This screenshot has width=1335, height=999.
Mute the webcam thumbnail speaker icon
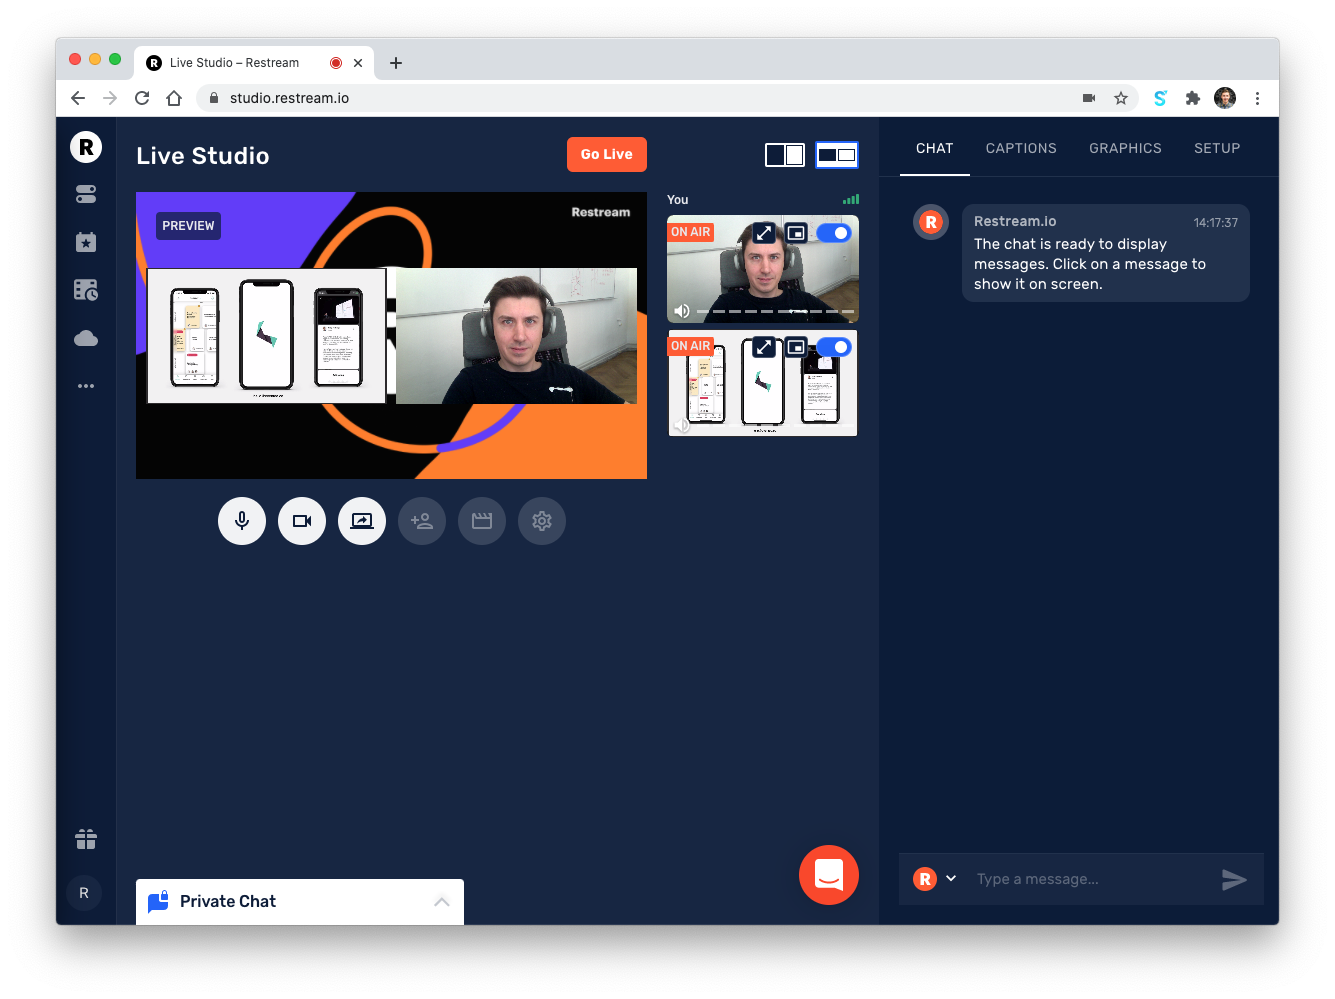(x=682, y=311)
